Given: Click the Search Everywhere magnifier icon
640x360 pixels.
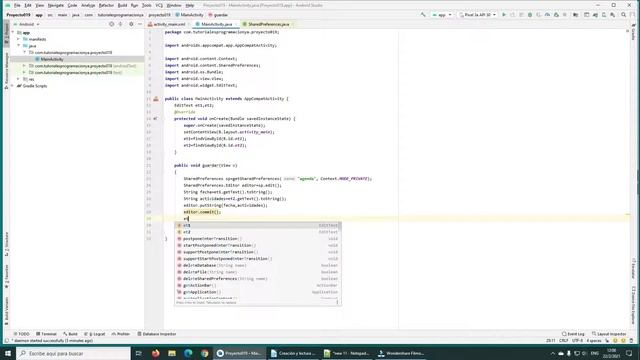Looking at the screenshot, I should [x=624, y=15].
